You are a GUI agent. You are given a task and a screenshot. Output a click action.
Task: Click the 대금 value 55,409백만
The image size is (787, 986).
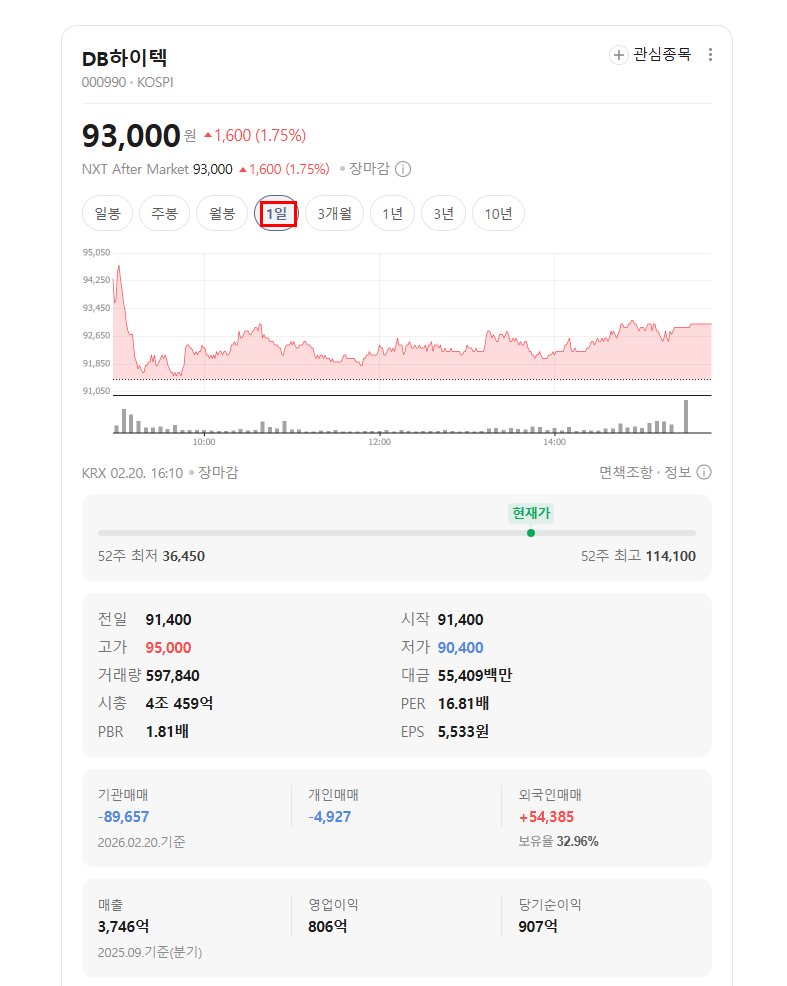(475, 675)
